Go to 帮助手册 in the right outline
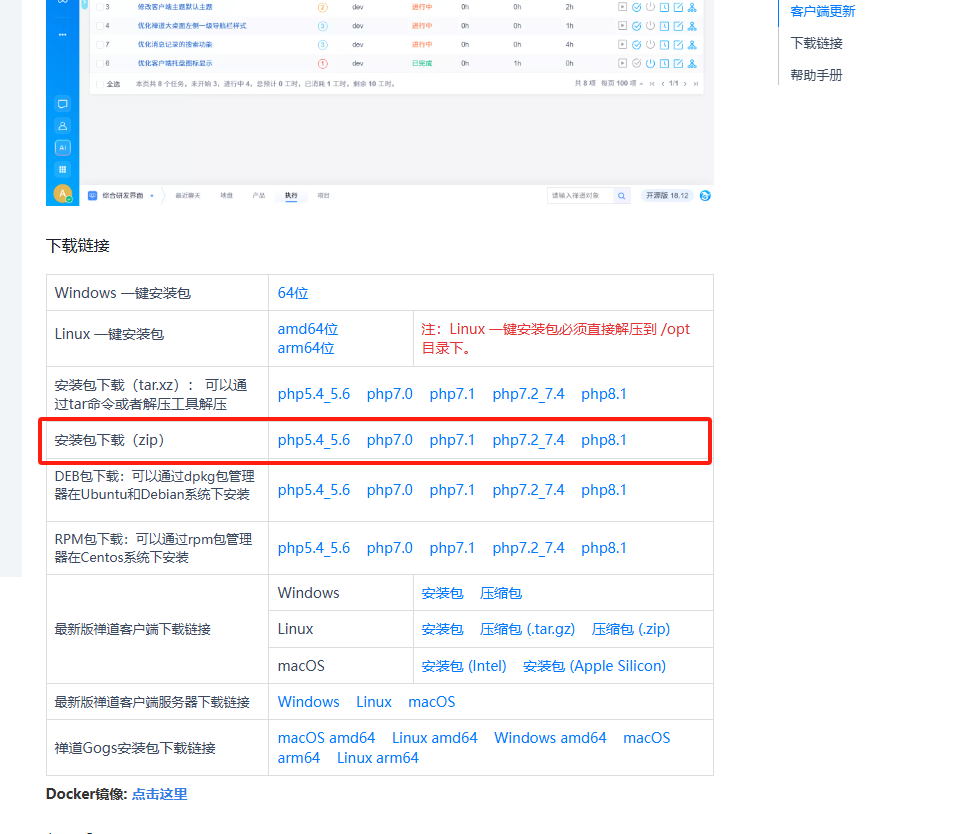This screenshot has width=956, height=834. pyautogui.click(x=816, y=75)
